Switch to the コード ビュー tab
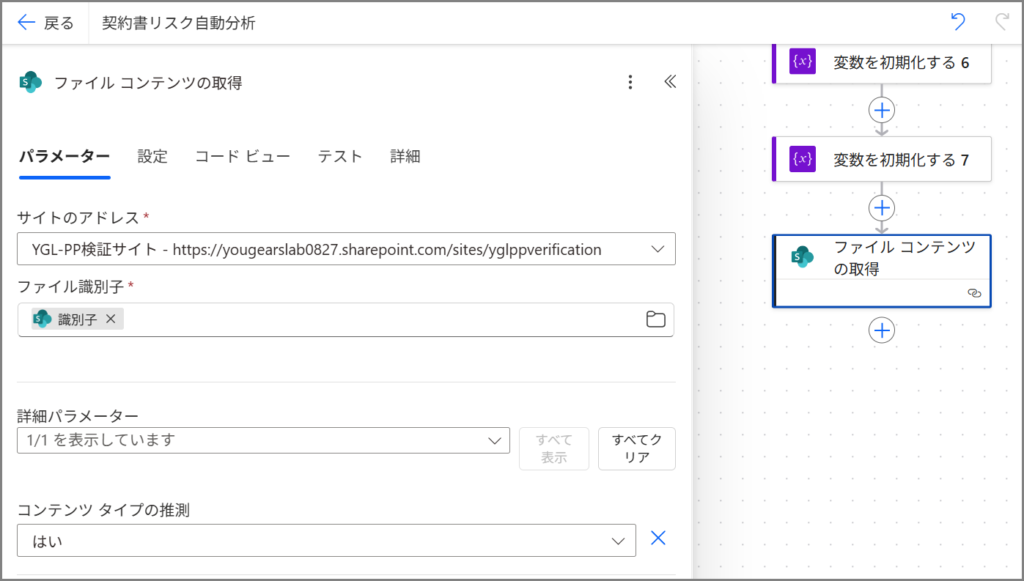The height and width of the screenshot is (581, 1024). [242, 156]
